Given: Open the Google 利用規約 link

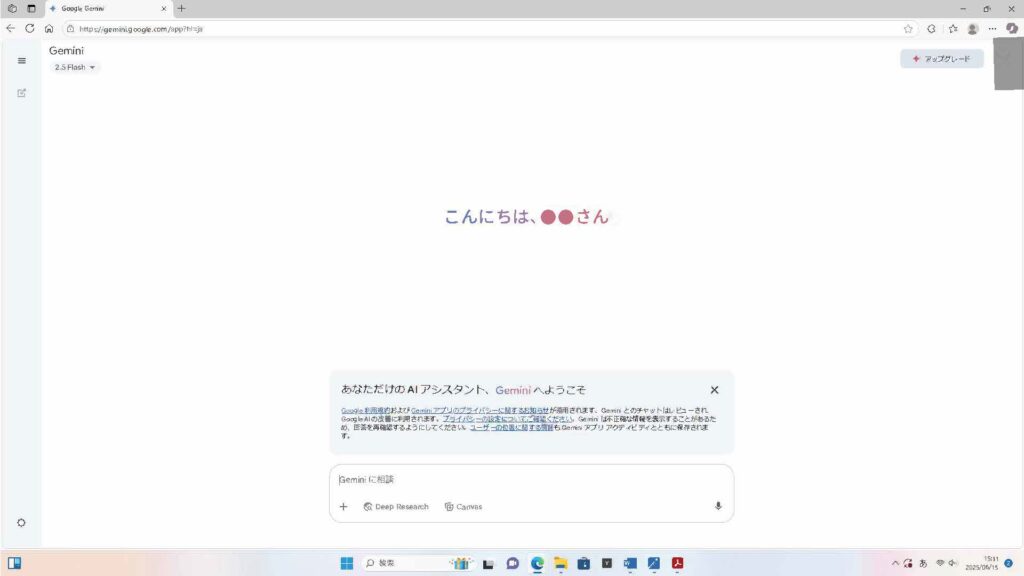Looking at the screenshot, I should coord(365,411).
